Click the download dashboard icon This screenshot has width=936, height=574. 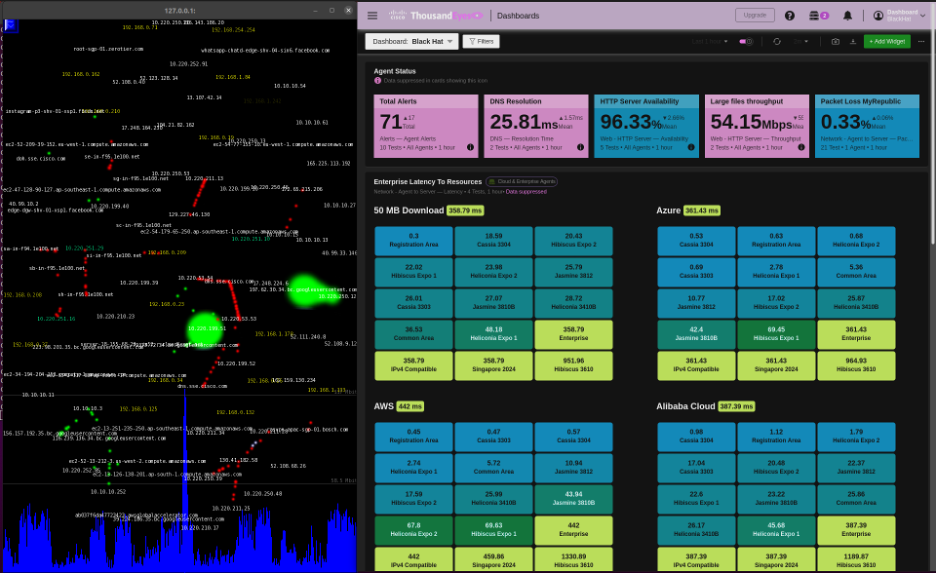tap(853, 41)
